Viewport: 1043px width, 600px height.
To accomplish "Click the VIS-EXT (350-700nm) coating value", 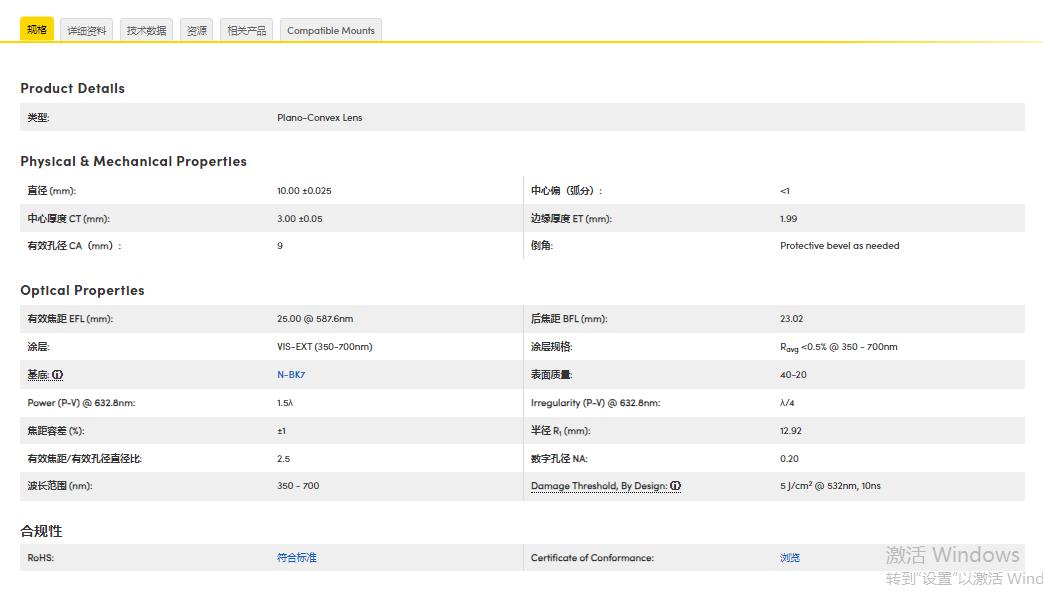I will [x=324, y=347].
